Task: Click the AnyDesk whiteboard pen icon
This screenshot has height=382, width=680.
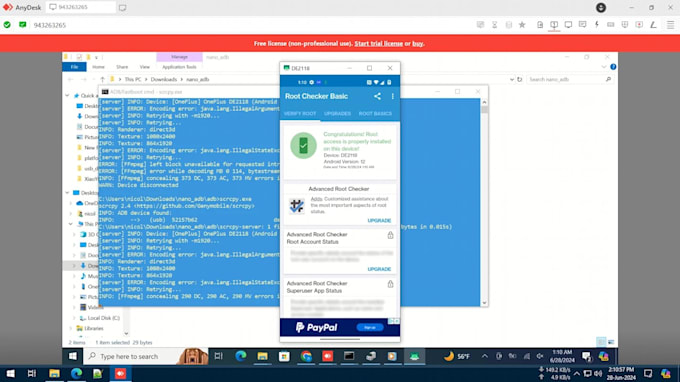Action: (653, 25)
